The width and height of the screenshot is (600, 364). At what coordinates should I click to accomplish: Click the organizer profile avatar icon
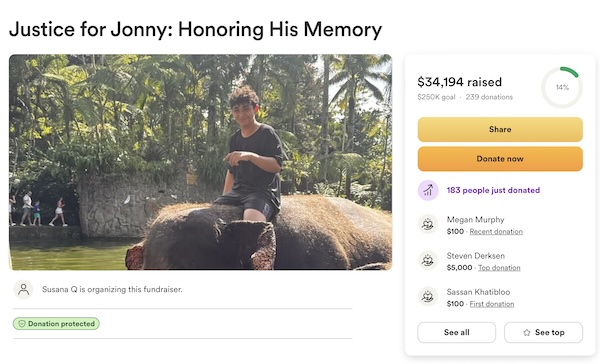pos(23,289)
